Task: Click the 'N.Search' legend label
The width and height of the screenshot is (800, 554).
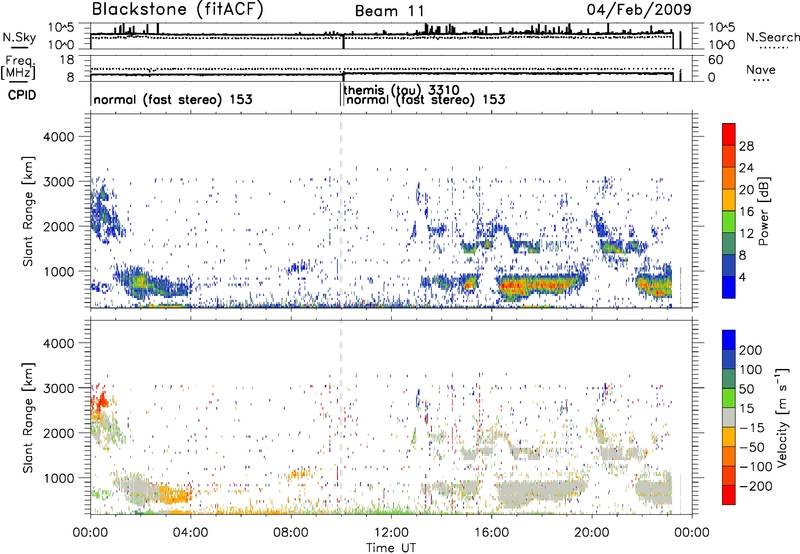Action: [772, 37]
